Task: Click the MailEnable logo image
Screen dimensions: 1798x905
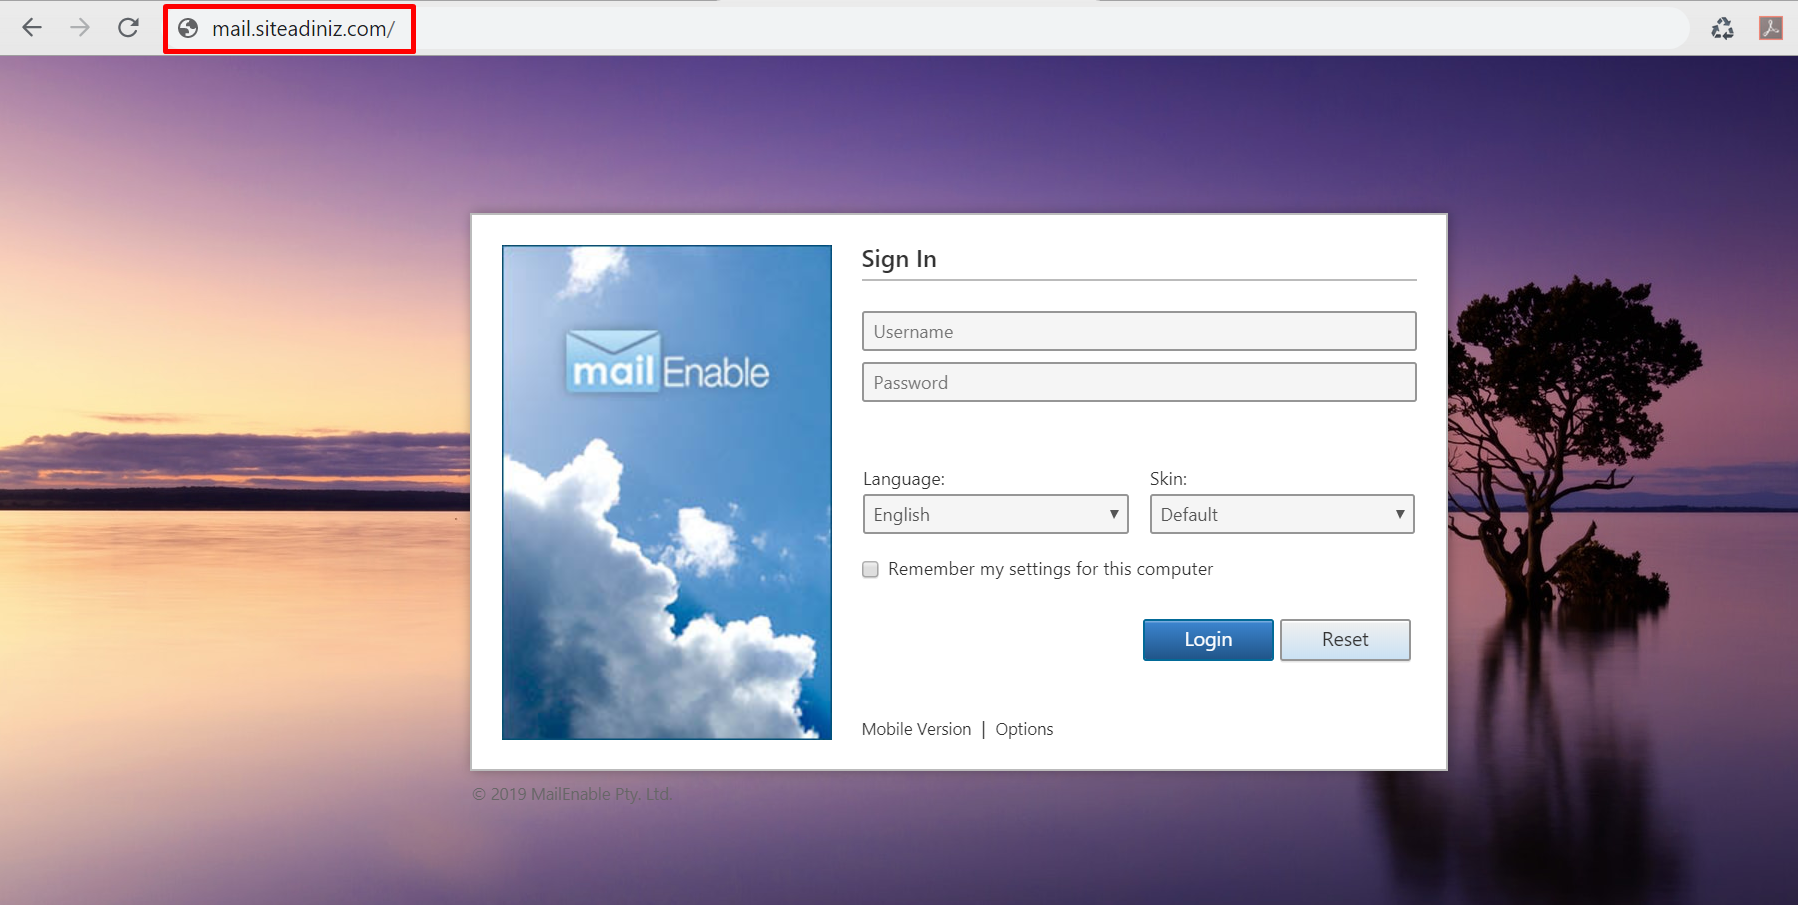Action: tap(667, 492)
